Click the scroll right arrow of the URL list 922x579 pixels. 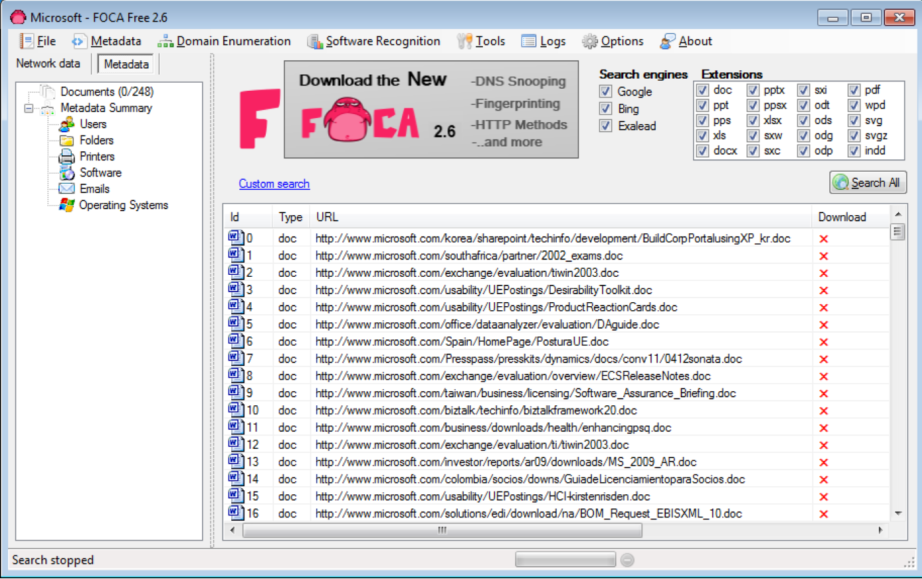[880, 530]
